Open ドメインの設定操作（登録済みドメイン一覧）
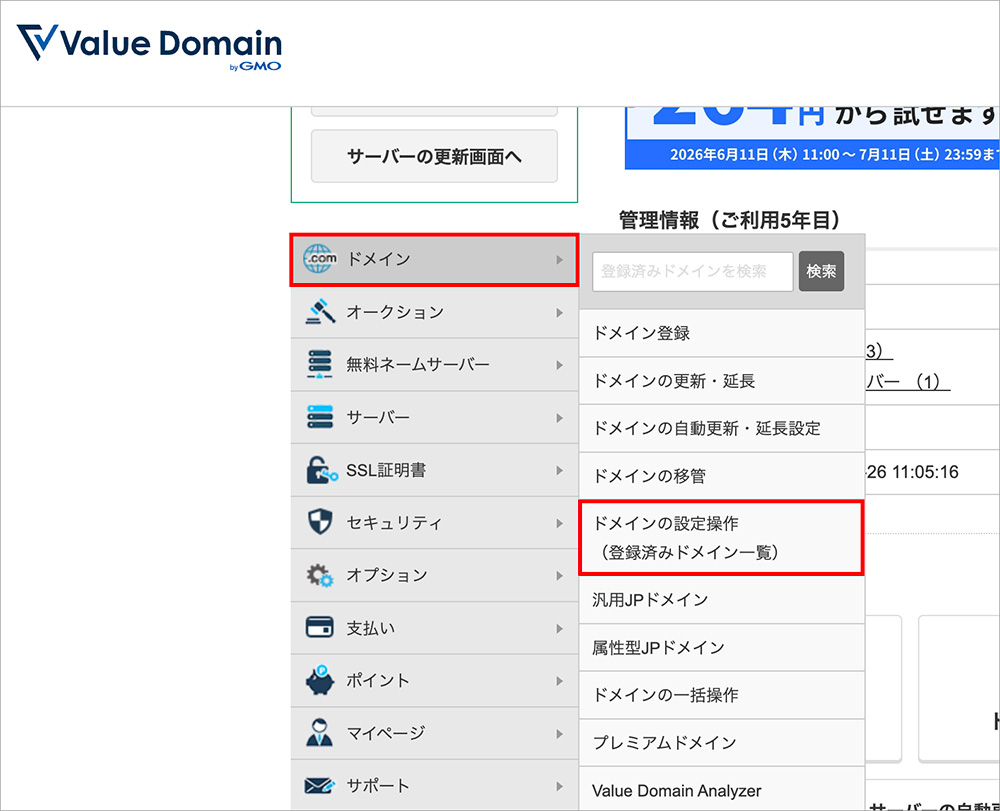Image resolution: width=1000 pixels, height=811 pixels. 721,537
